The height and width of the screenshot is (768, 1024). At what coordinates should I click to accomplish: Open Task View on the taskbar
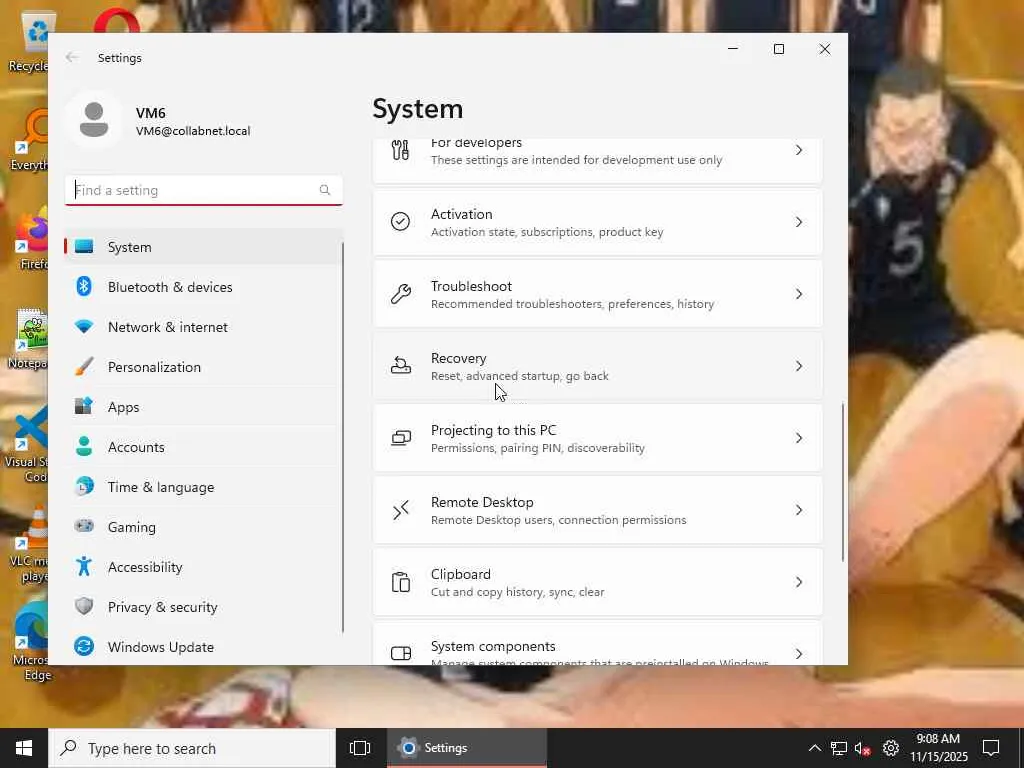click(360, 748)
